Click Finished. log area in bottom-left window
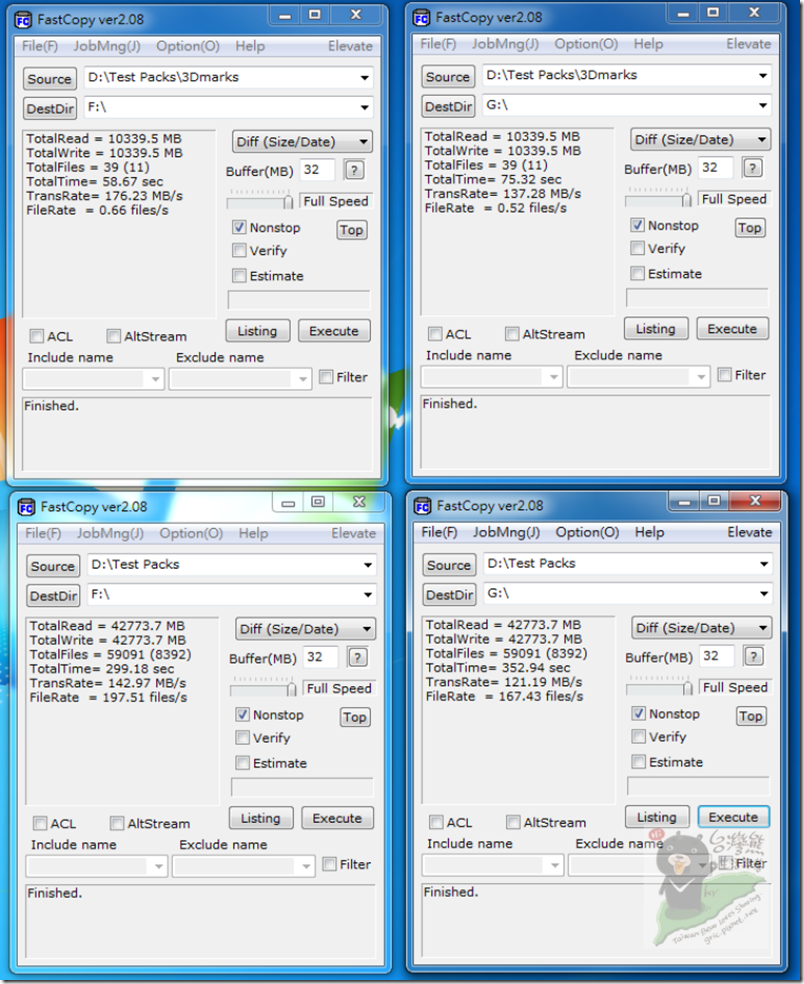804x984 pixels. click(x=200, y=920)
